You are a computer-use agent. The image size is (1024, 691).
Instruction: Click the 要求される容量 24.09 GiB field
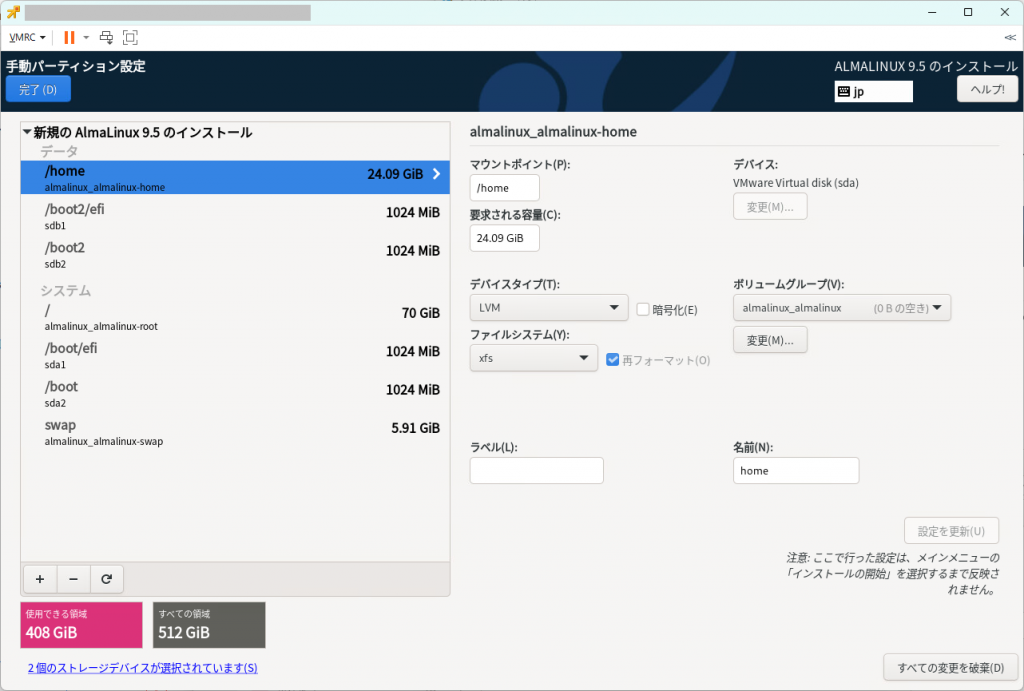[505, 238]
